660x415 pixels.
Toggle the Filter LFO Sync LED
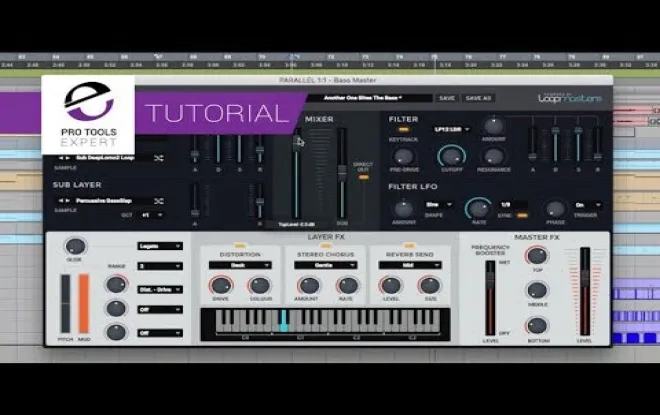[x=522, y=215]
